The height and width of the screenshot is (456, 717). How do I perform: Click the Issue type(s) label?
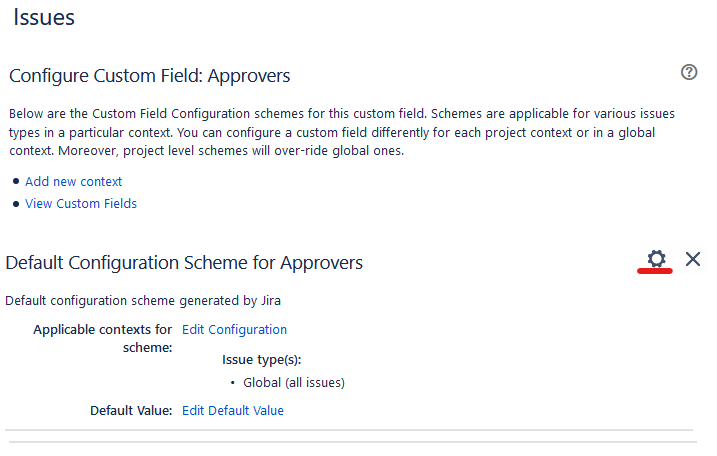click(262, 360)
